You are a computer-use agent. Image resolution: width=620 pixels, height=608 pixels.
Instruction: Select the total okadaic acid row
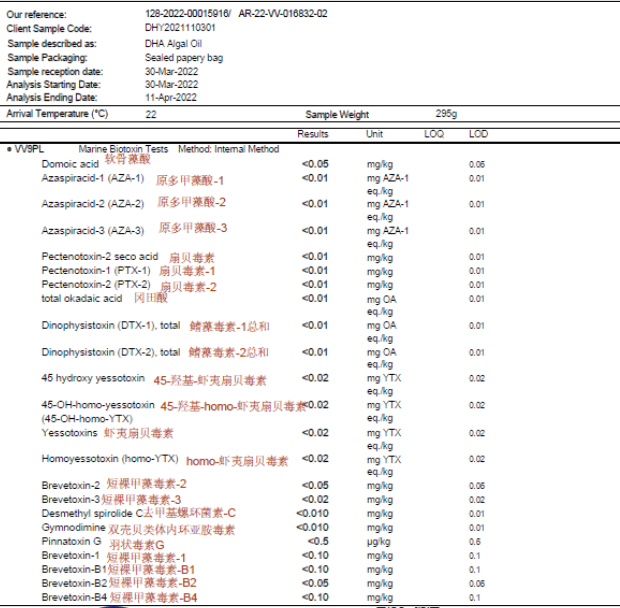pos(81,299)
